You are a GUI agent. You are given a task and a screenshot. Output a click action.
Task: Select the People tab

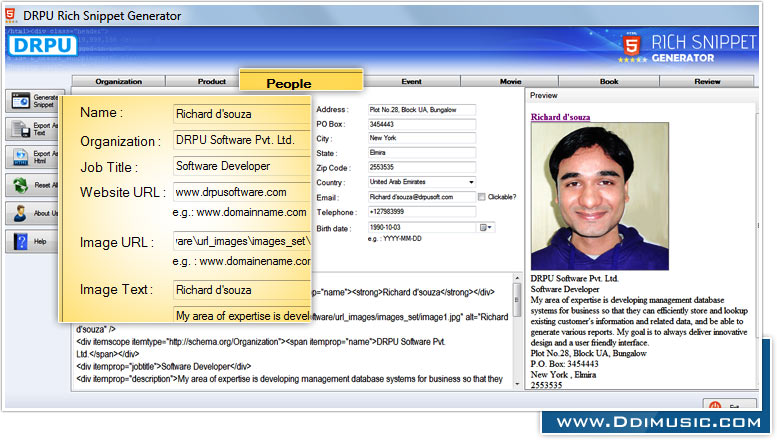[301, 80]
